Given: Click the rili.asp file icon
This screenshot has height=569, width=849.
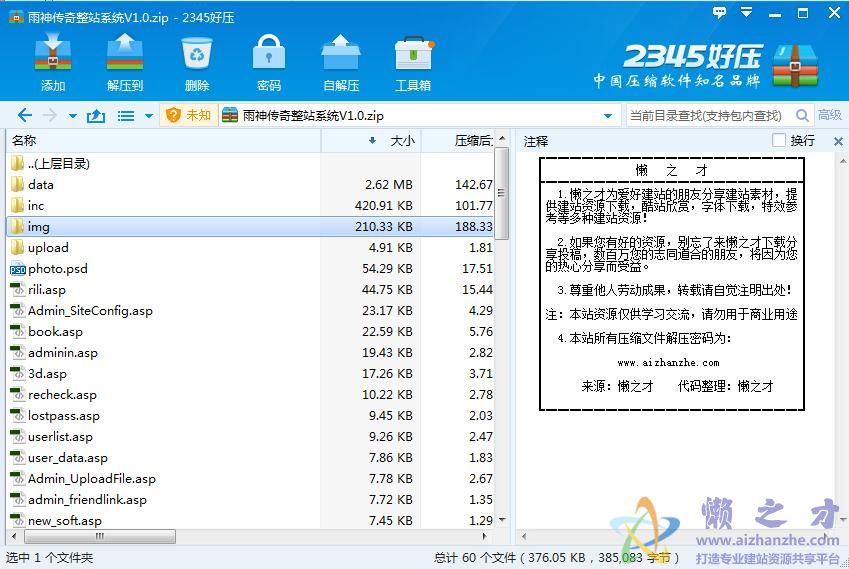Looking at the screenshot, I should (18, 290).
